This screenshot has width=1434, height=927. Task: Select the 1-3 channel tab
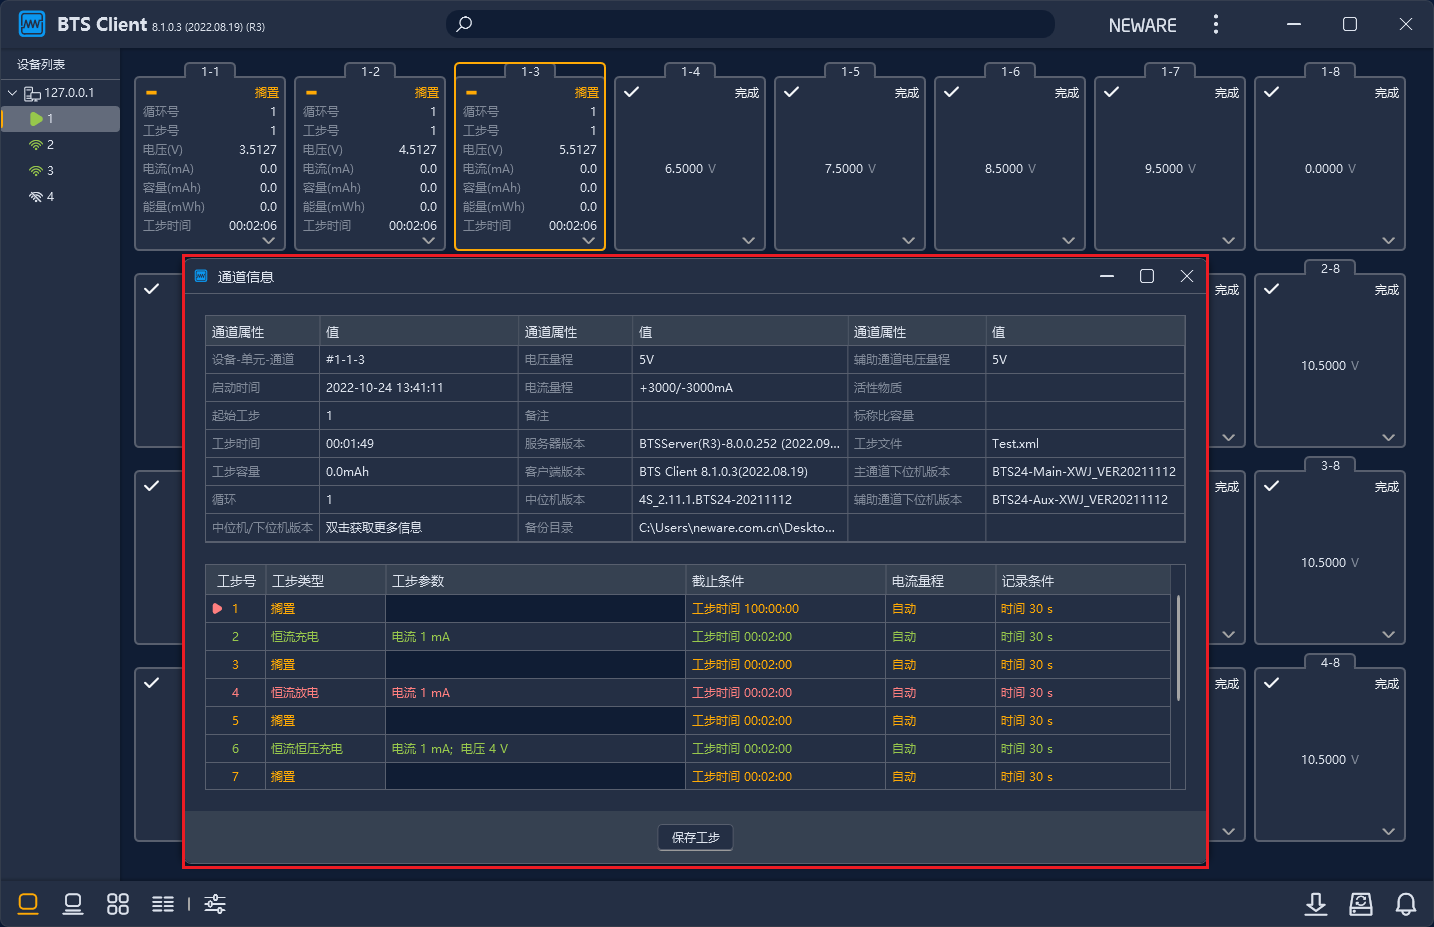pos(530,72)
